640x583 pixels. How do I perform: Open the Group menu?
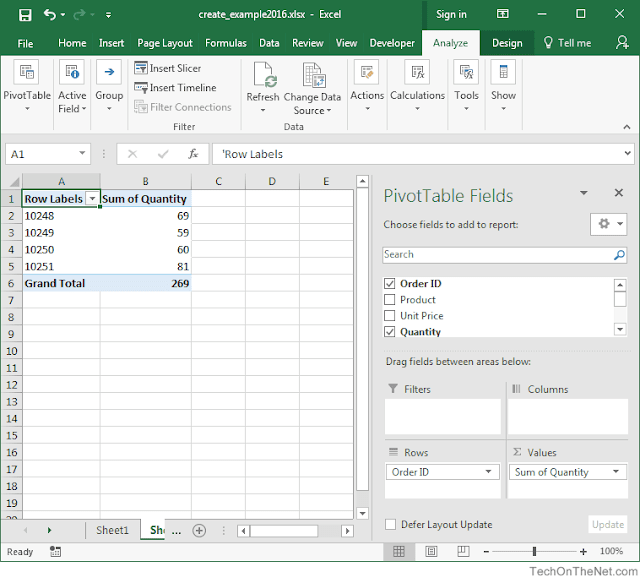tap(109, 86)
